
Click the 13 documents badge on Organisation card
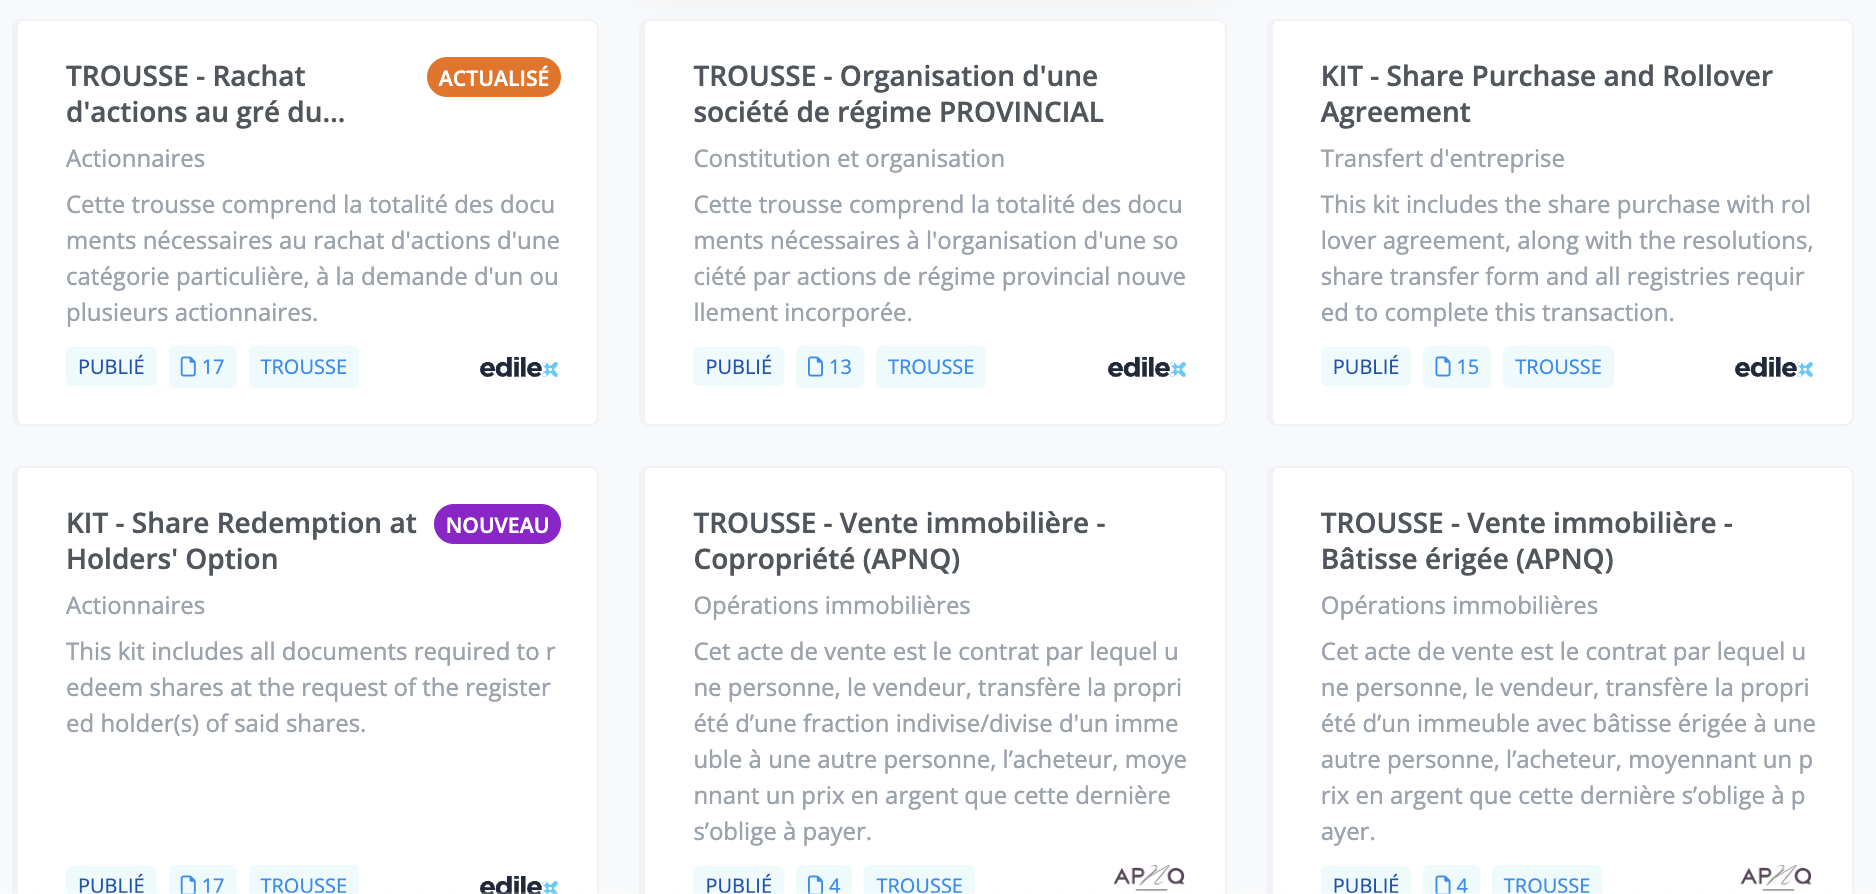[829, 367]
